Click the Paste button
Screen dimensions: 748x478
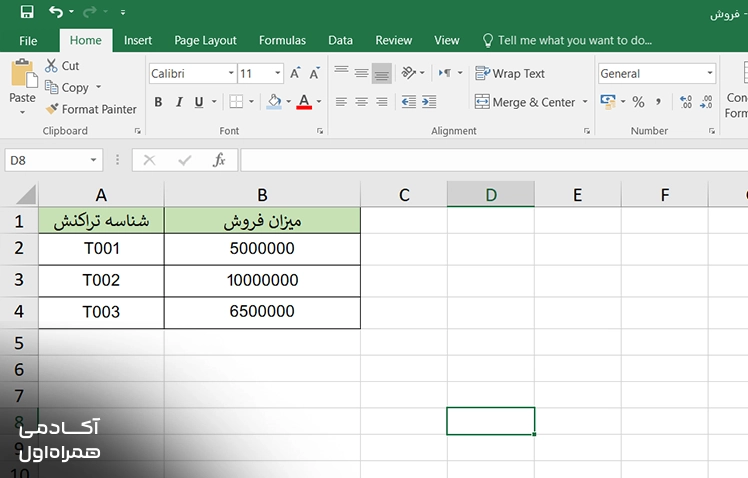click(x=22, y=80)
